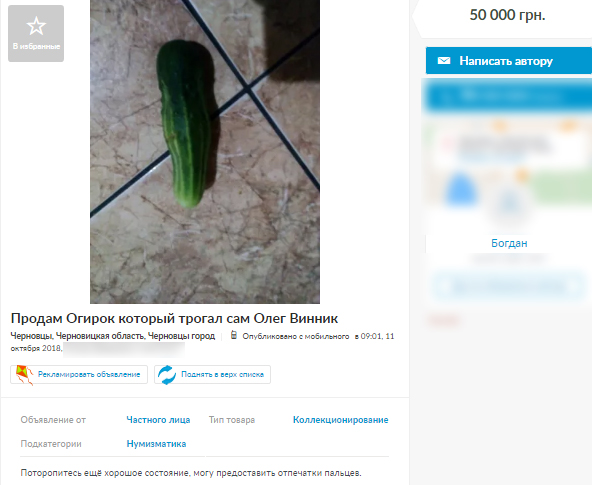Click the mobile phone published icon
The image size is (592, 485).
click(x=234, y=335)
